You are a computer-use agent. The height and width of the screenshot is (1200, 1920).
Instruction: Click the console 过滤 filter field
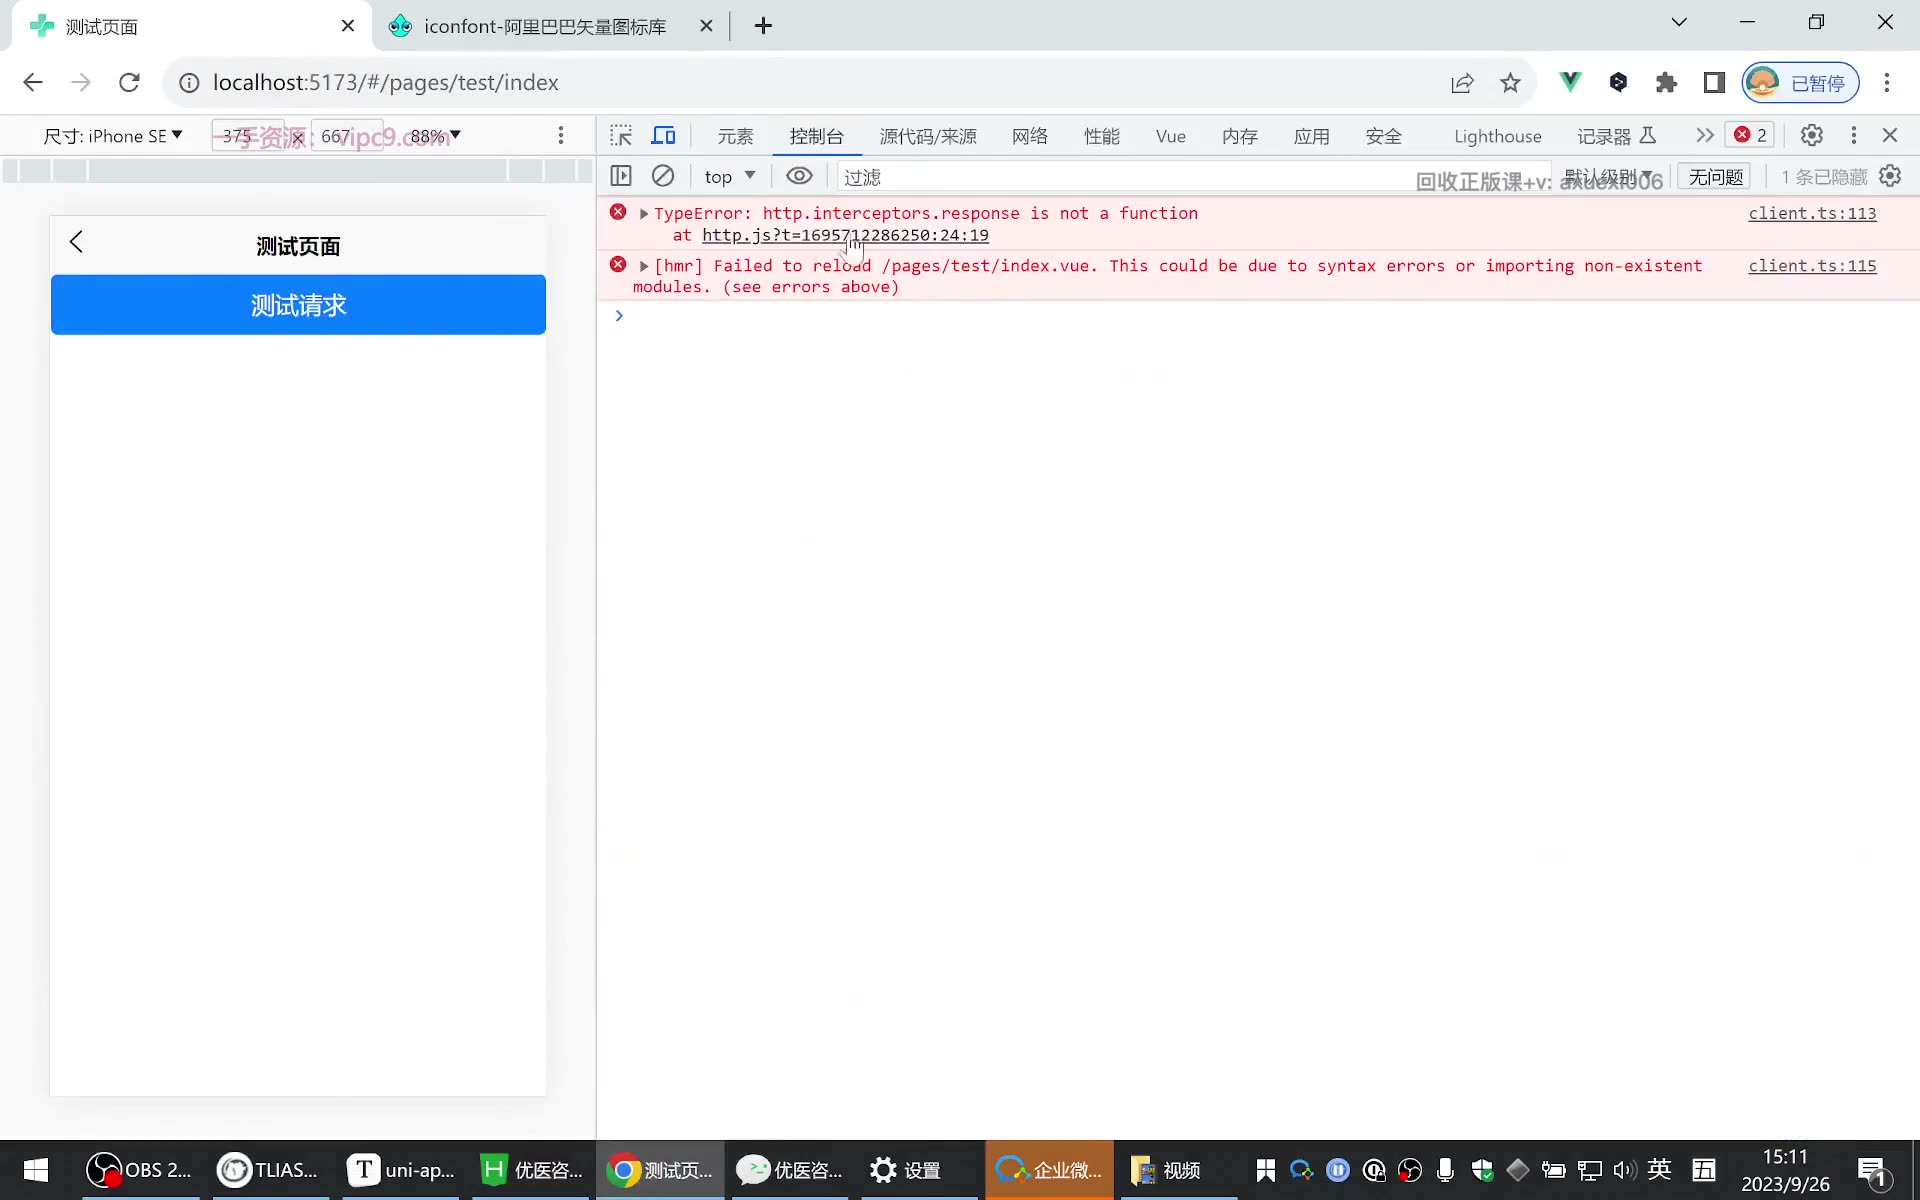[1120, 177]
